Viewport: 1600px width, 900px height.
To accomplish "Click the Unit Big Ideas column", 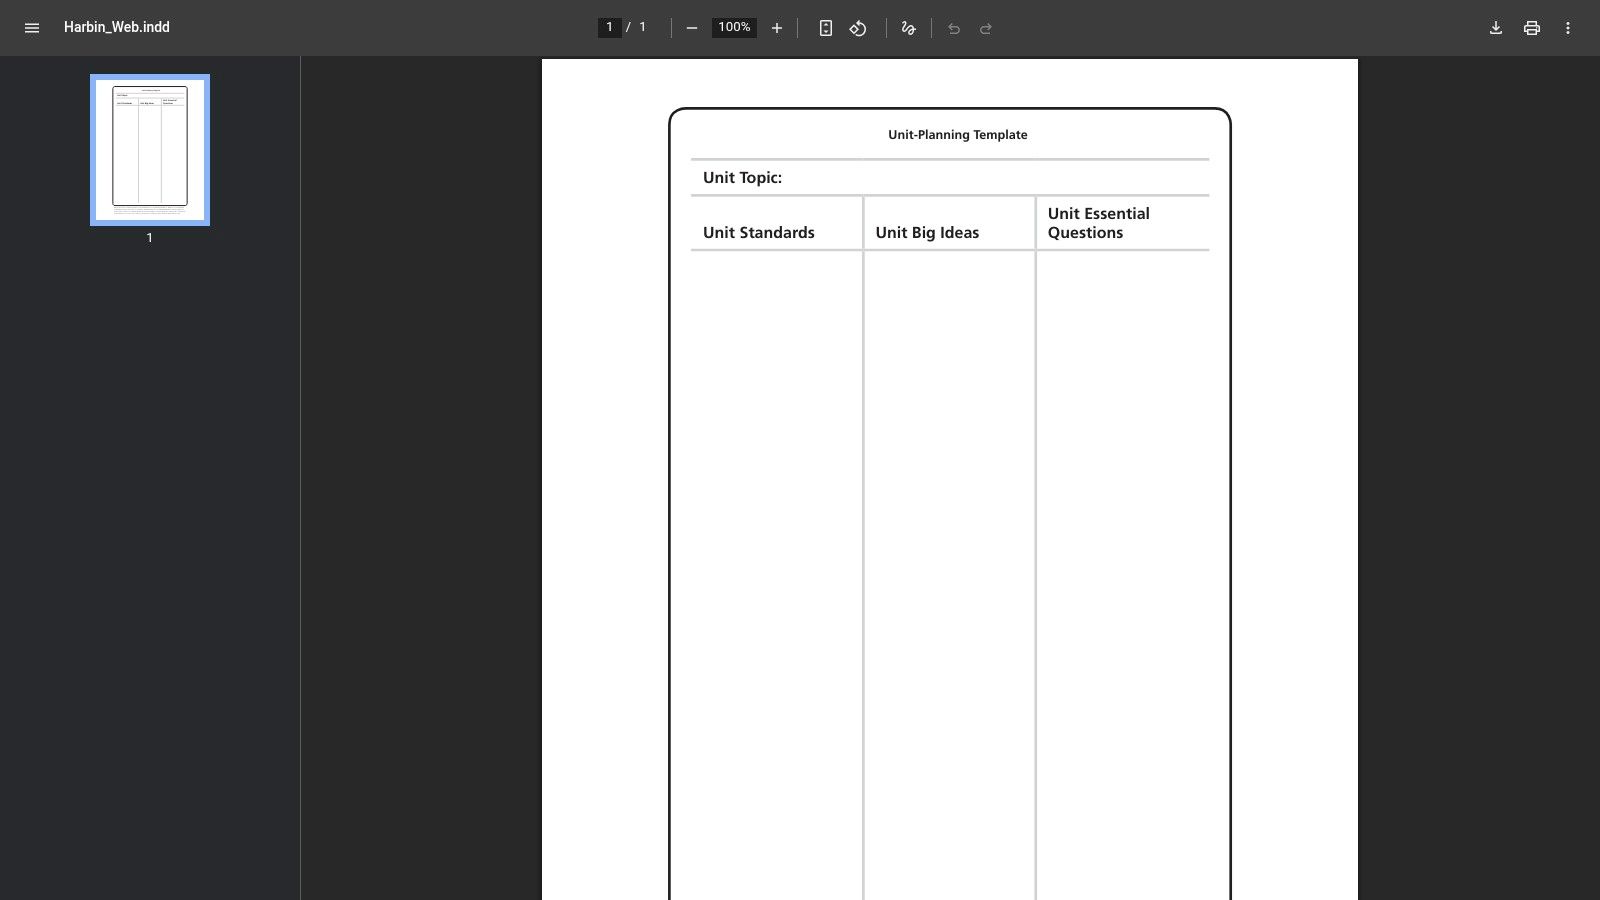I will click(926, 232).
